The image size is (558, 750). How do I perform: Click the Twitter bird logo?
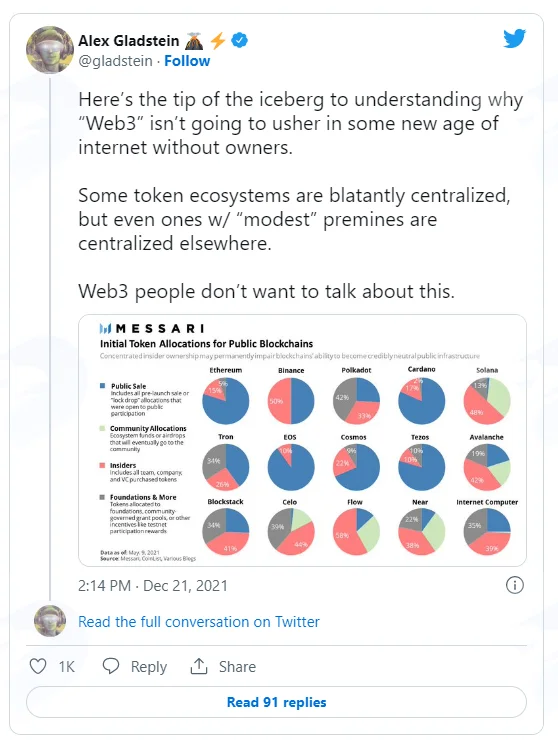[514, 39]
